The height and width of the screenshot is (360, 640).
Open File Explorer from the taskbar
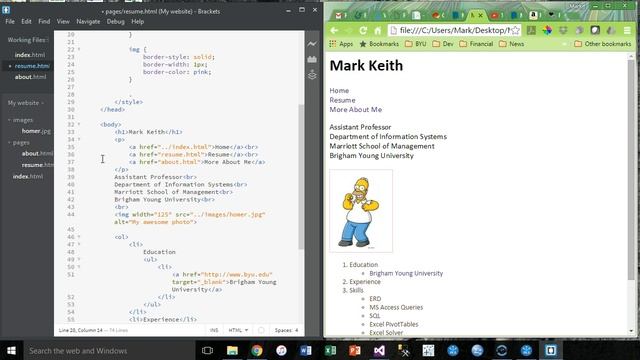(x=232, y=351)
